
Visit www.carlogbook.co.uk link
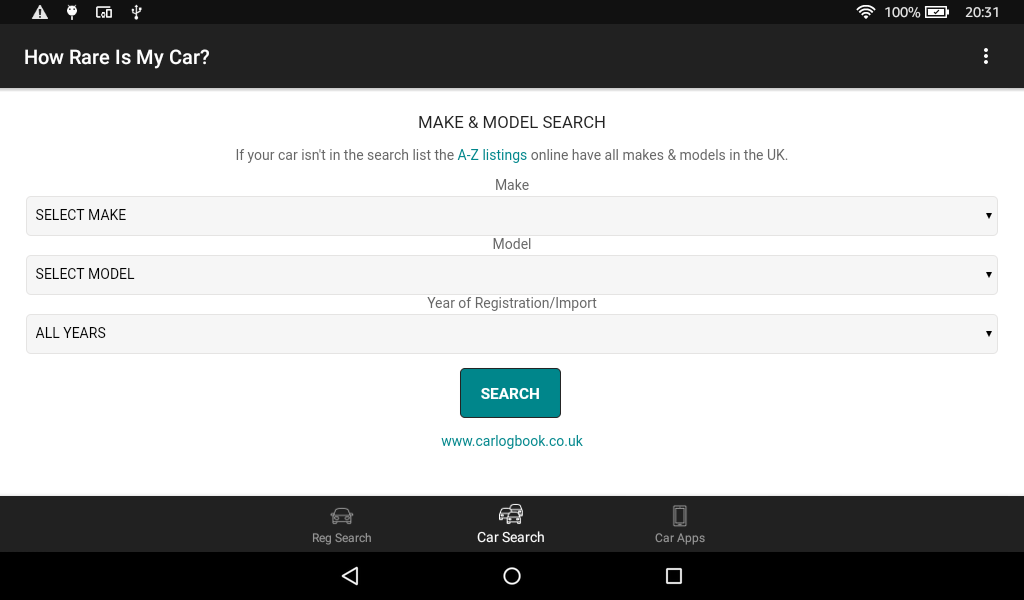pyautogui.click(x=512, y=440)
